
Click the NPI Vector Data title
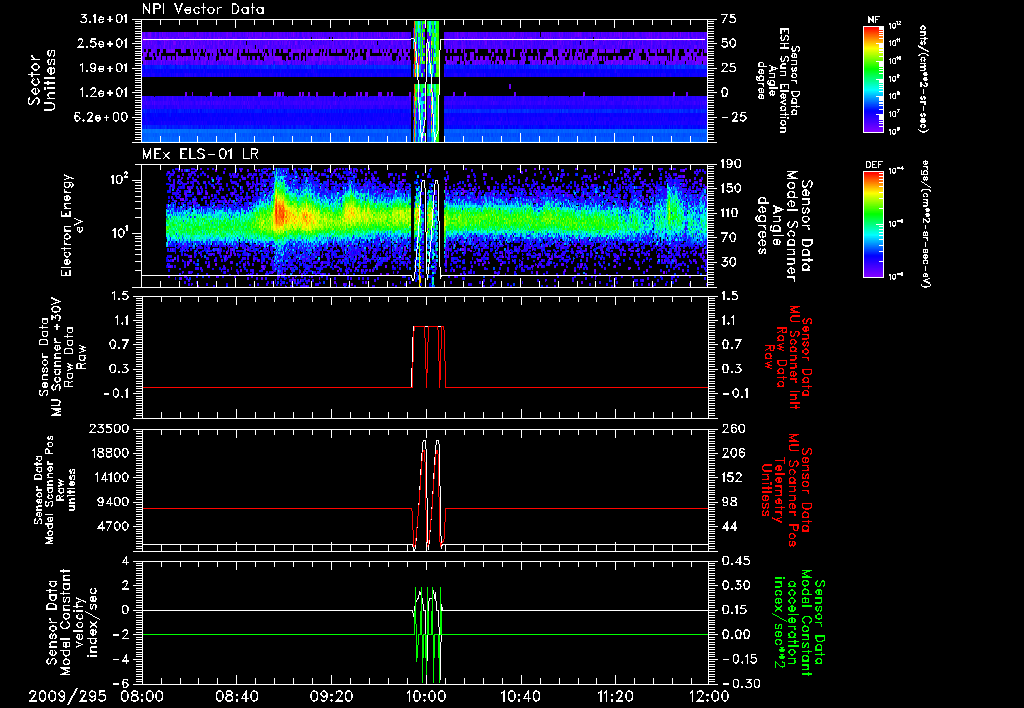coord(203,9)
